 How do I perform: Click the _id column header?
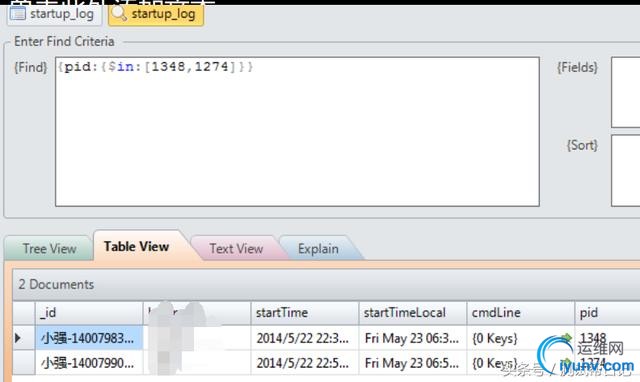click(89, 313)
